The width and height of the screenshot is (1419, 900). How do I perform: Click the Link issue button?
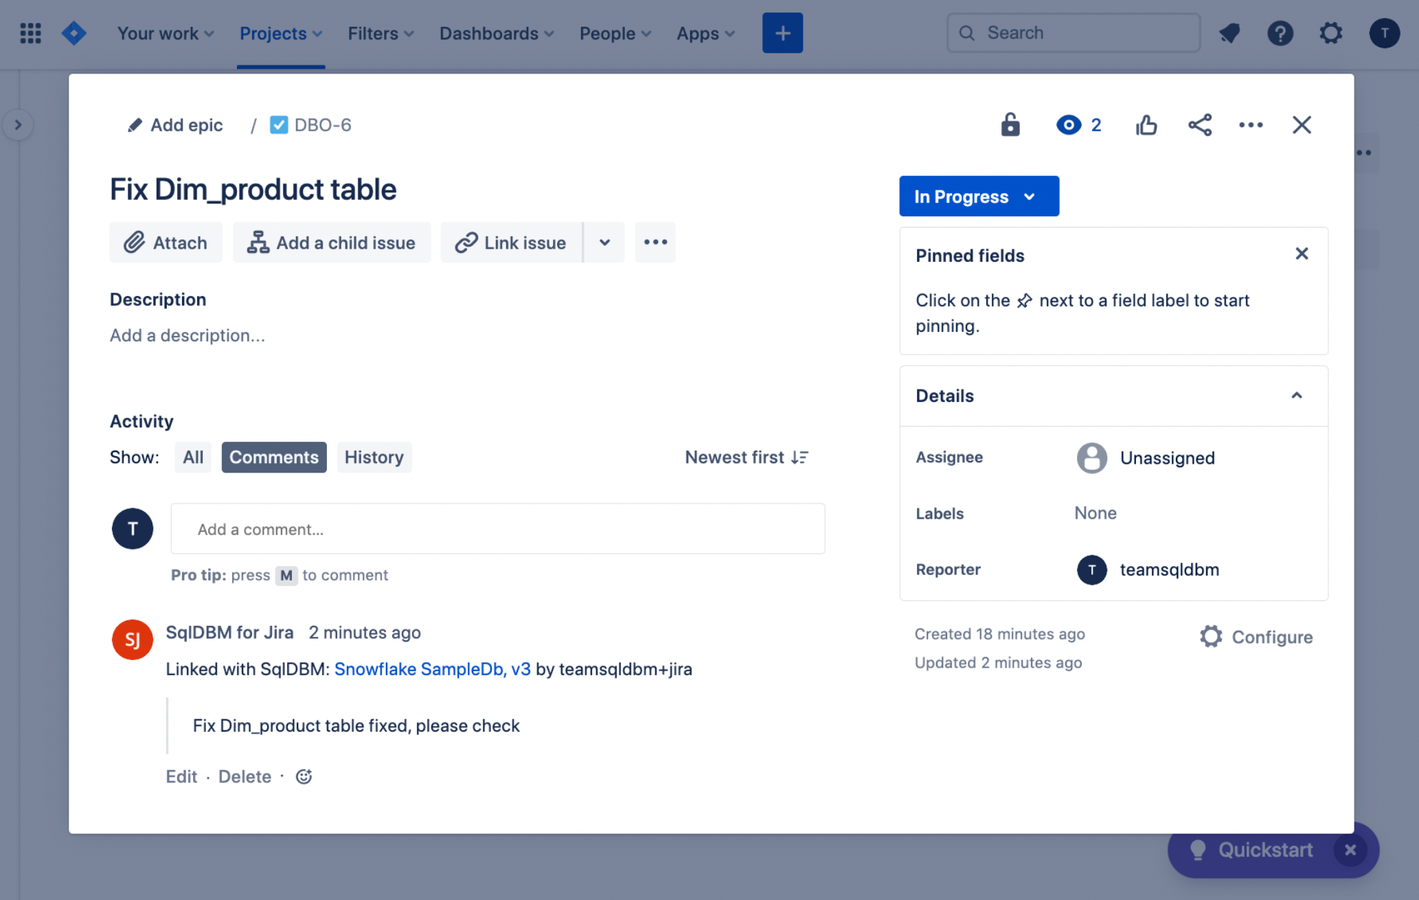511,243
